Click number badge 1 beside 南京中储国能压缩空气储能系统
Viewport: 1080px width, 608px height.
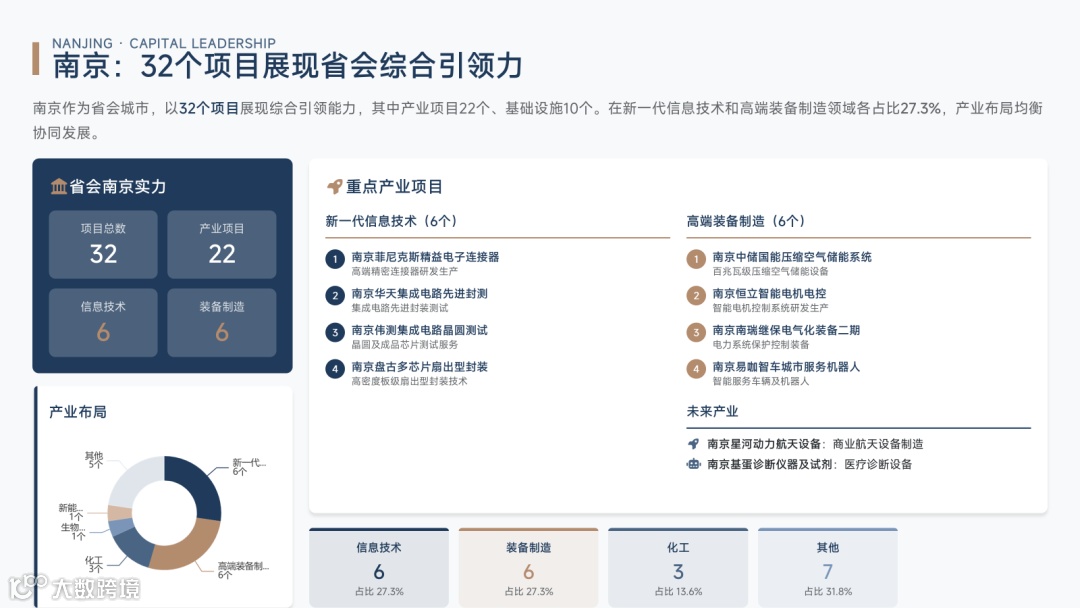coord(696,259)
